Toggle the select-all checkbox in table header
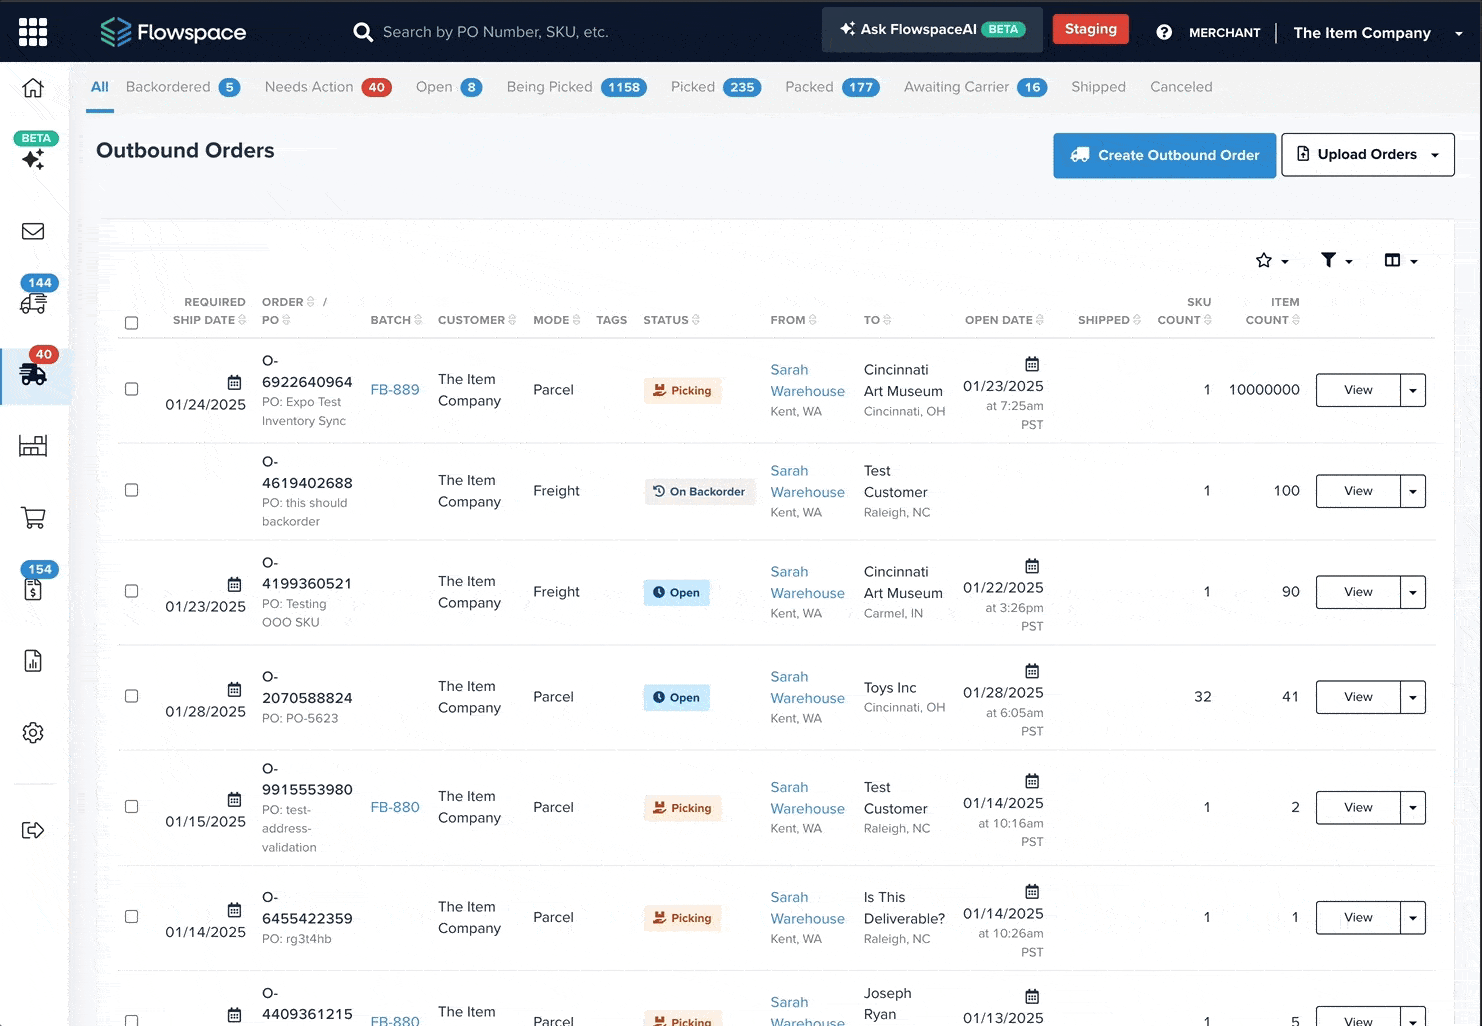This screenshot has height=1026, width=1482. pyautogui.click(x=131, y=323)
